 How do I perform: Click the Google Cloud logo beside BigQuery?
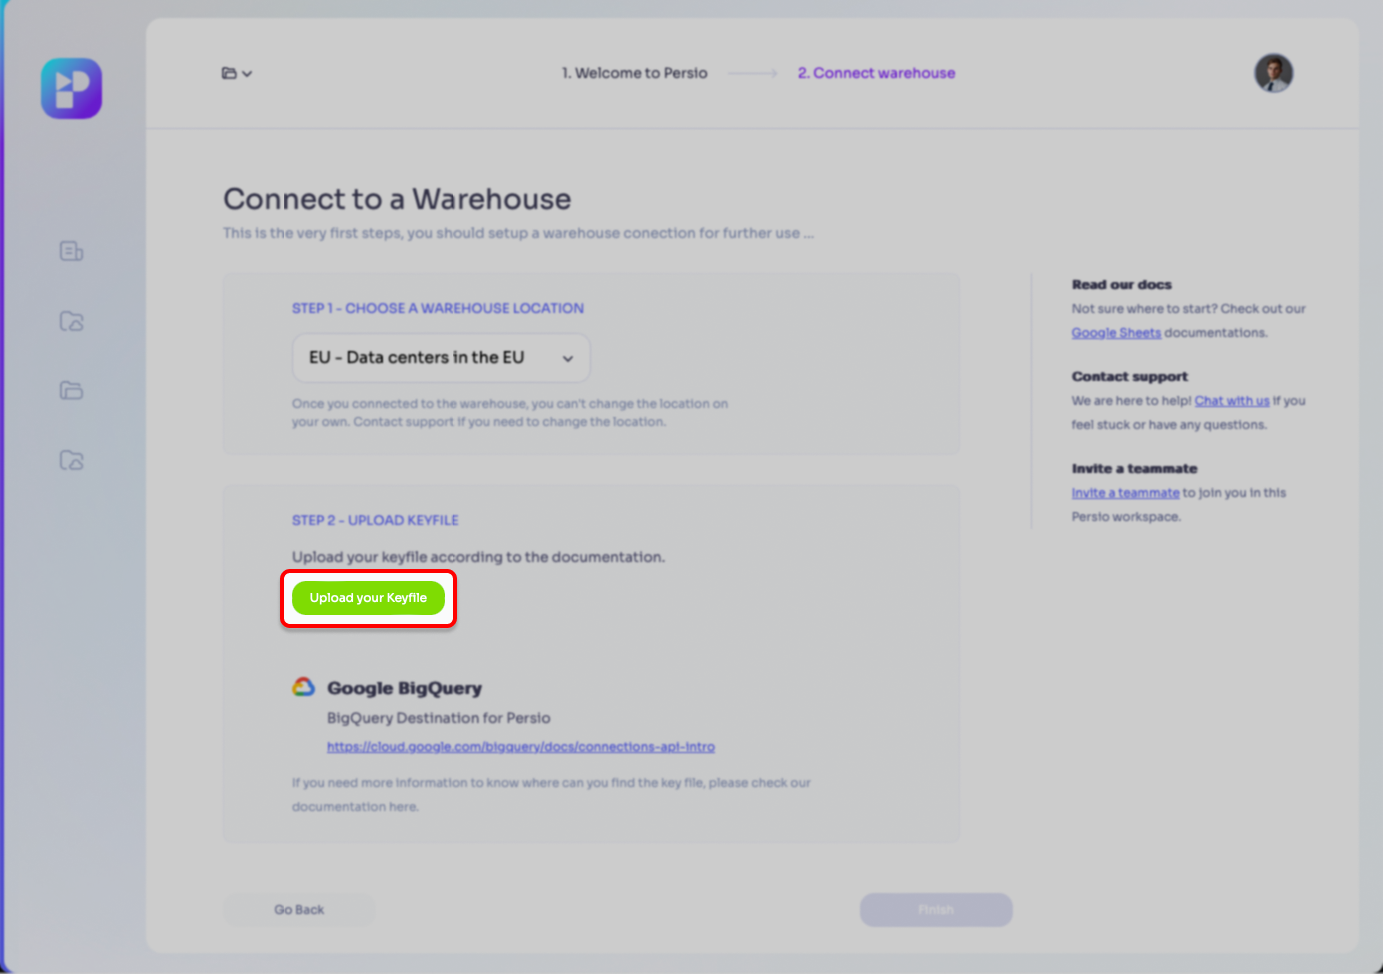pos(303,687)
